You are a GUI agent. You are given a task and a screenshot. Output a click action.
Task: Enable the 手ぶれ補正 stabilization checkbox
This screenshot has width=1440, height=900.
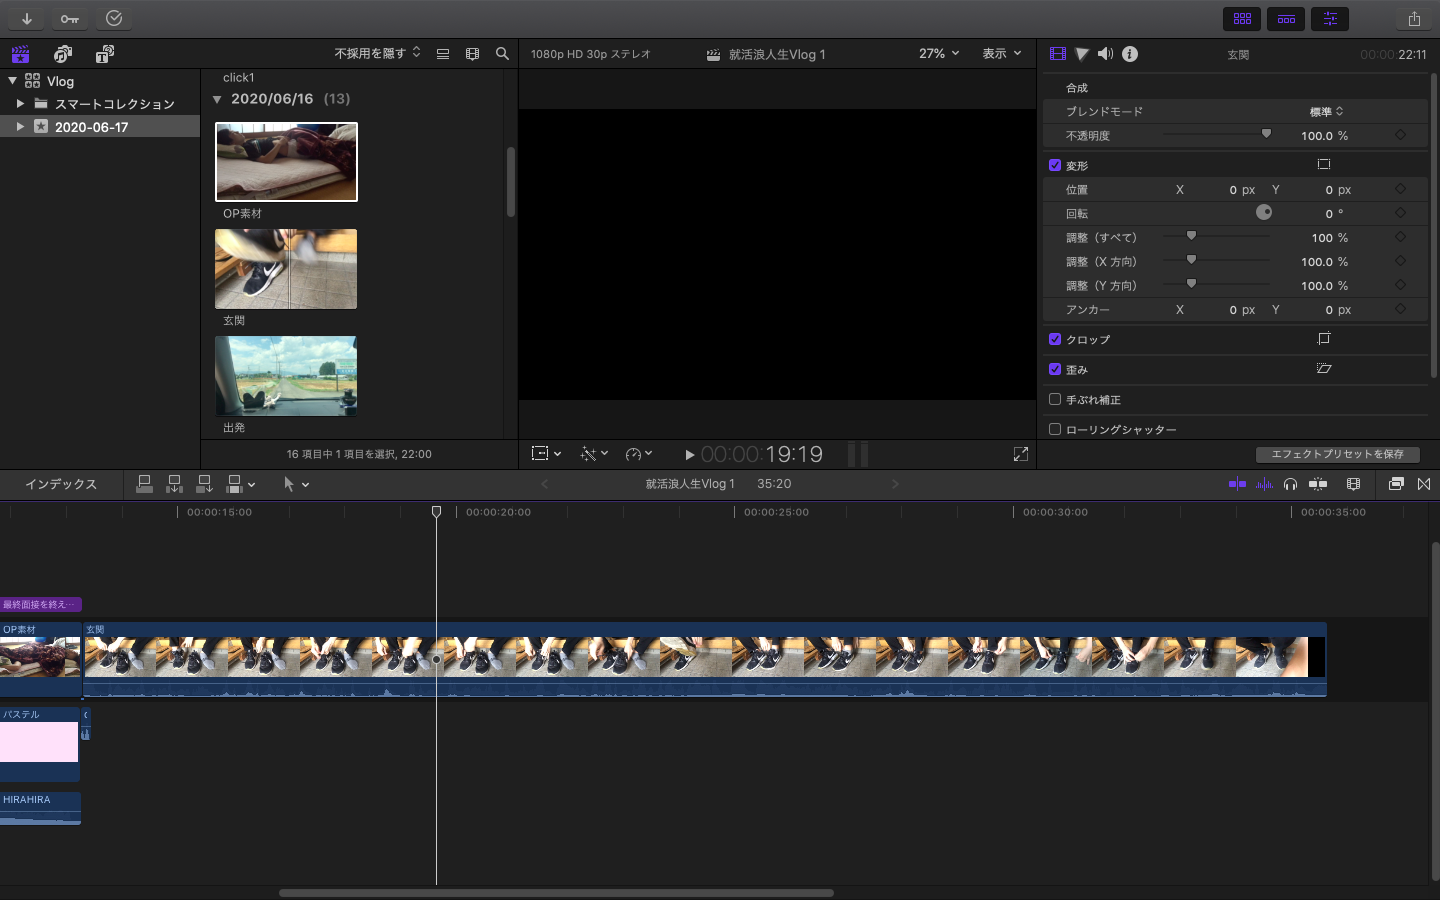pos(1055,399)
